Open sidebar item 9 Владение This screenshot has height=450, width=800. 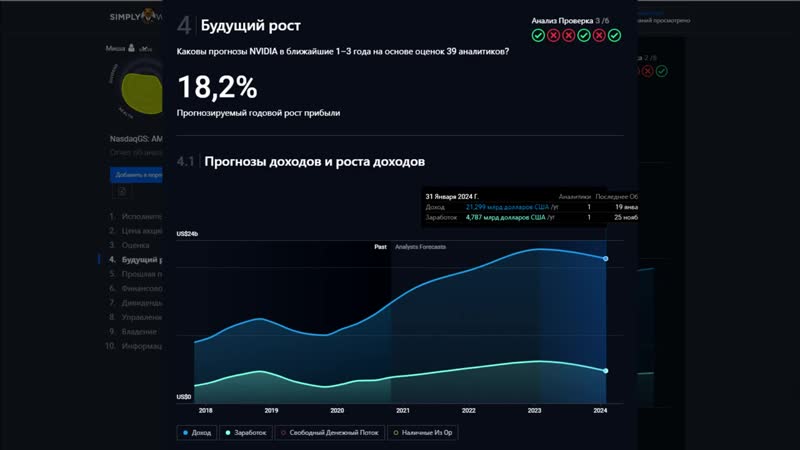tap(133, 332)
